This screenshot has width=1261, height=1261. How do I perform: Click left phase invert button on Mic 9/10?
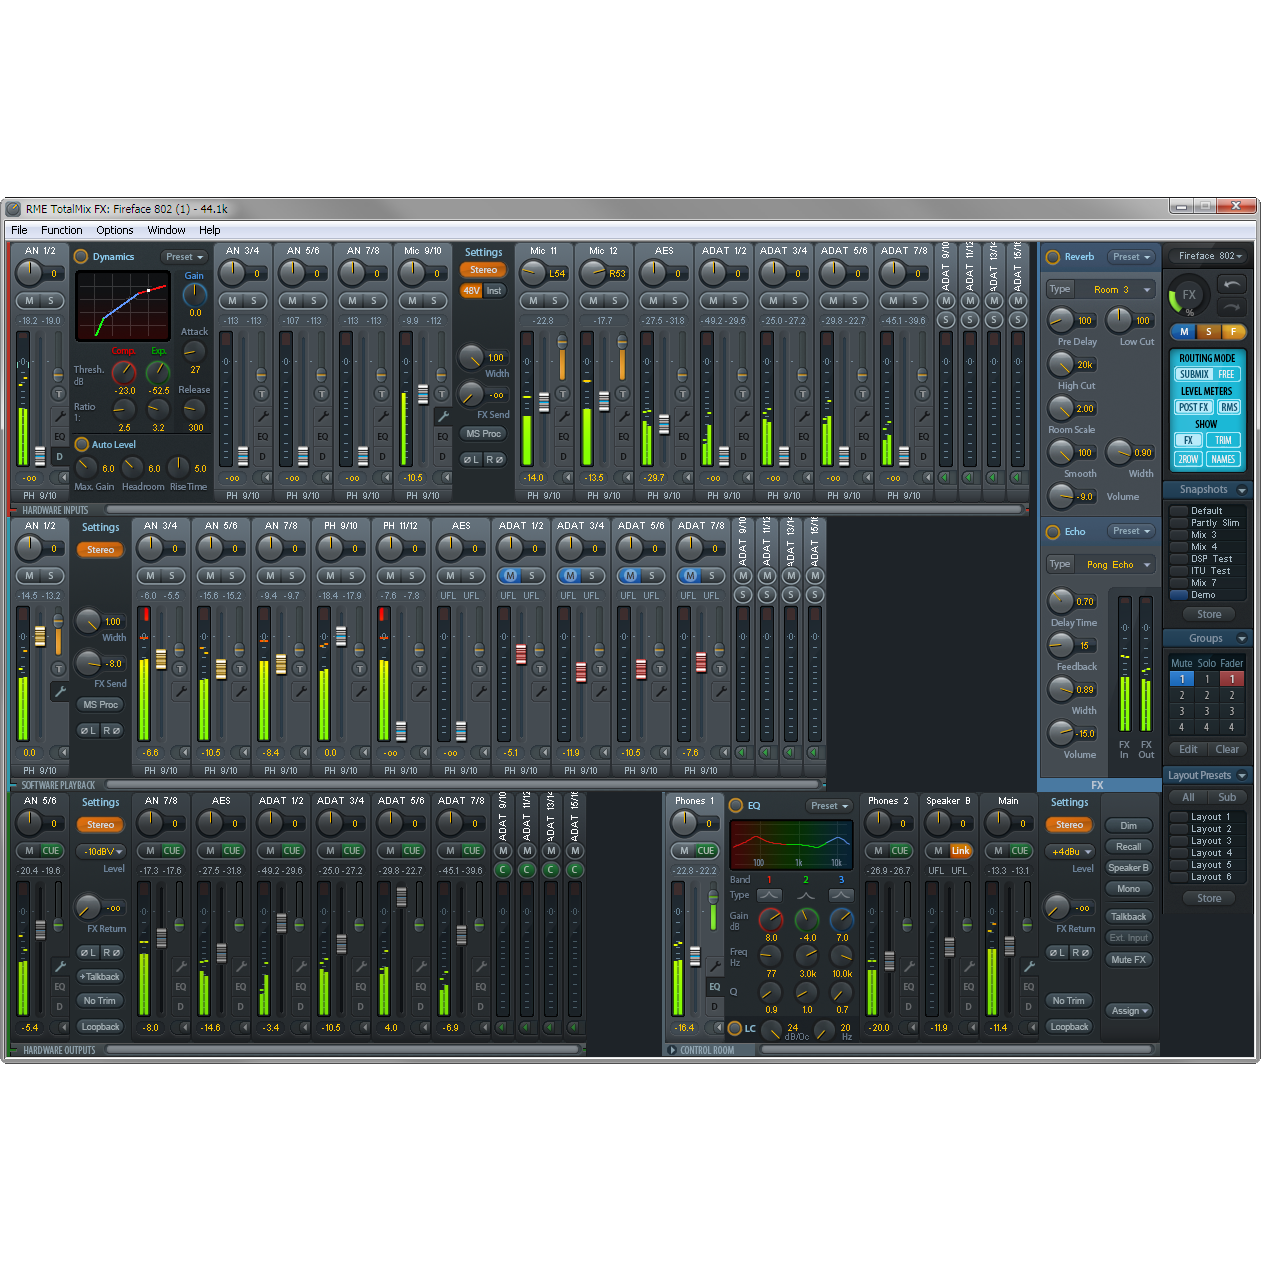point(470,459)
